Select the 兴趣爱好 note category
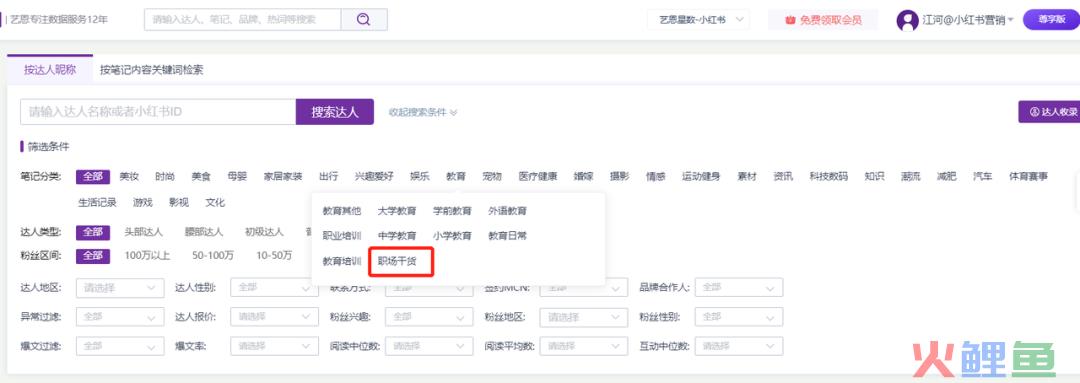This screenshot has width=1080, height=383. [x=374, y=176]
